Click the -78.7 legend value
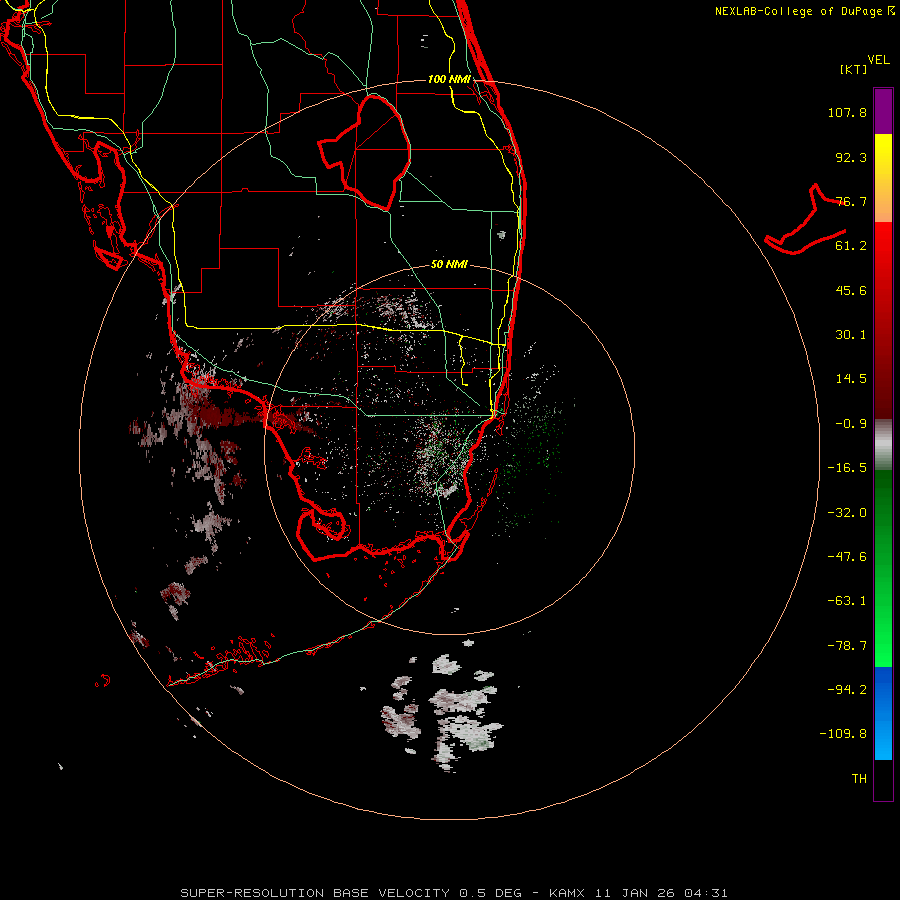The width and height of the screenshot is (900, 900). (847, 646)
